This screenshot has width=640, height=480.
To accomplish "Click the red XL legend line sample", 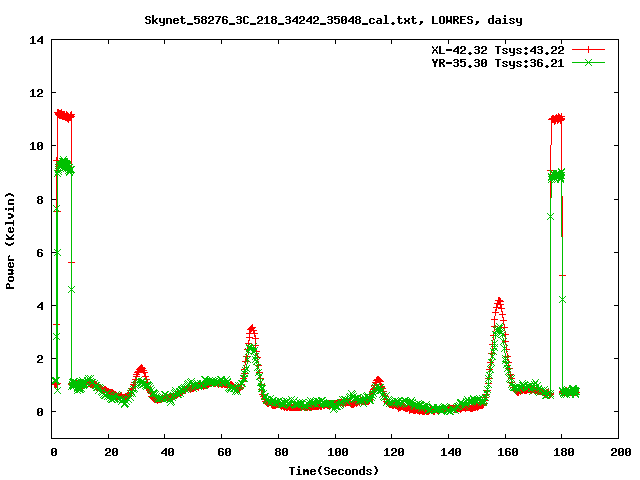I will coord(588,50).
